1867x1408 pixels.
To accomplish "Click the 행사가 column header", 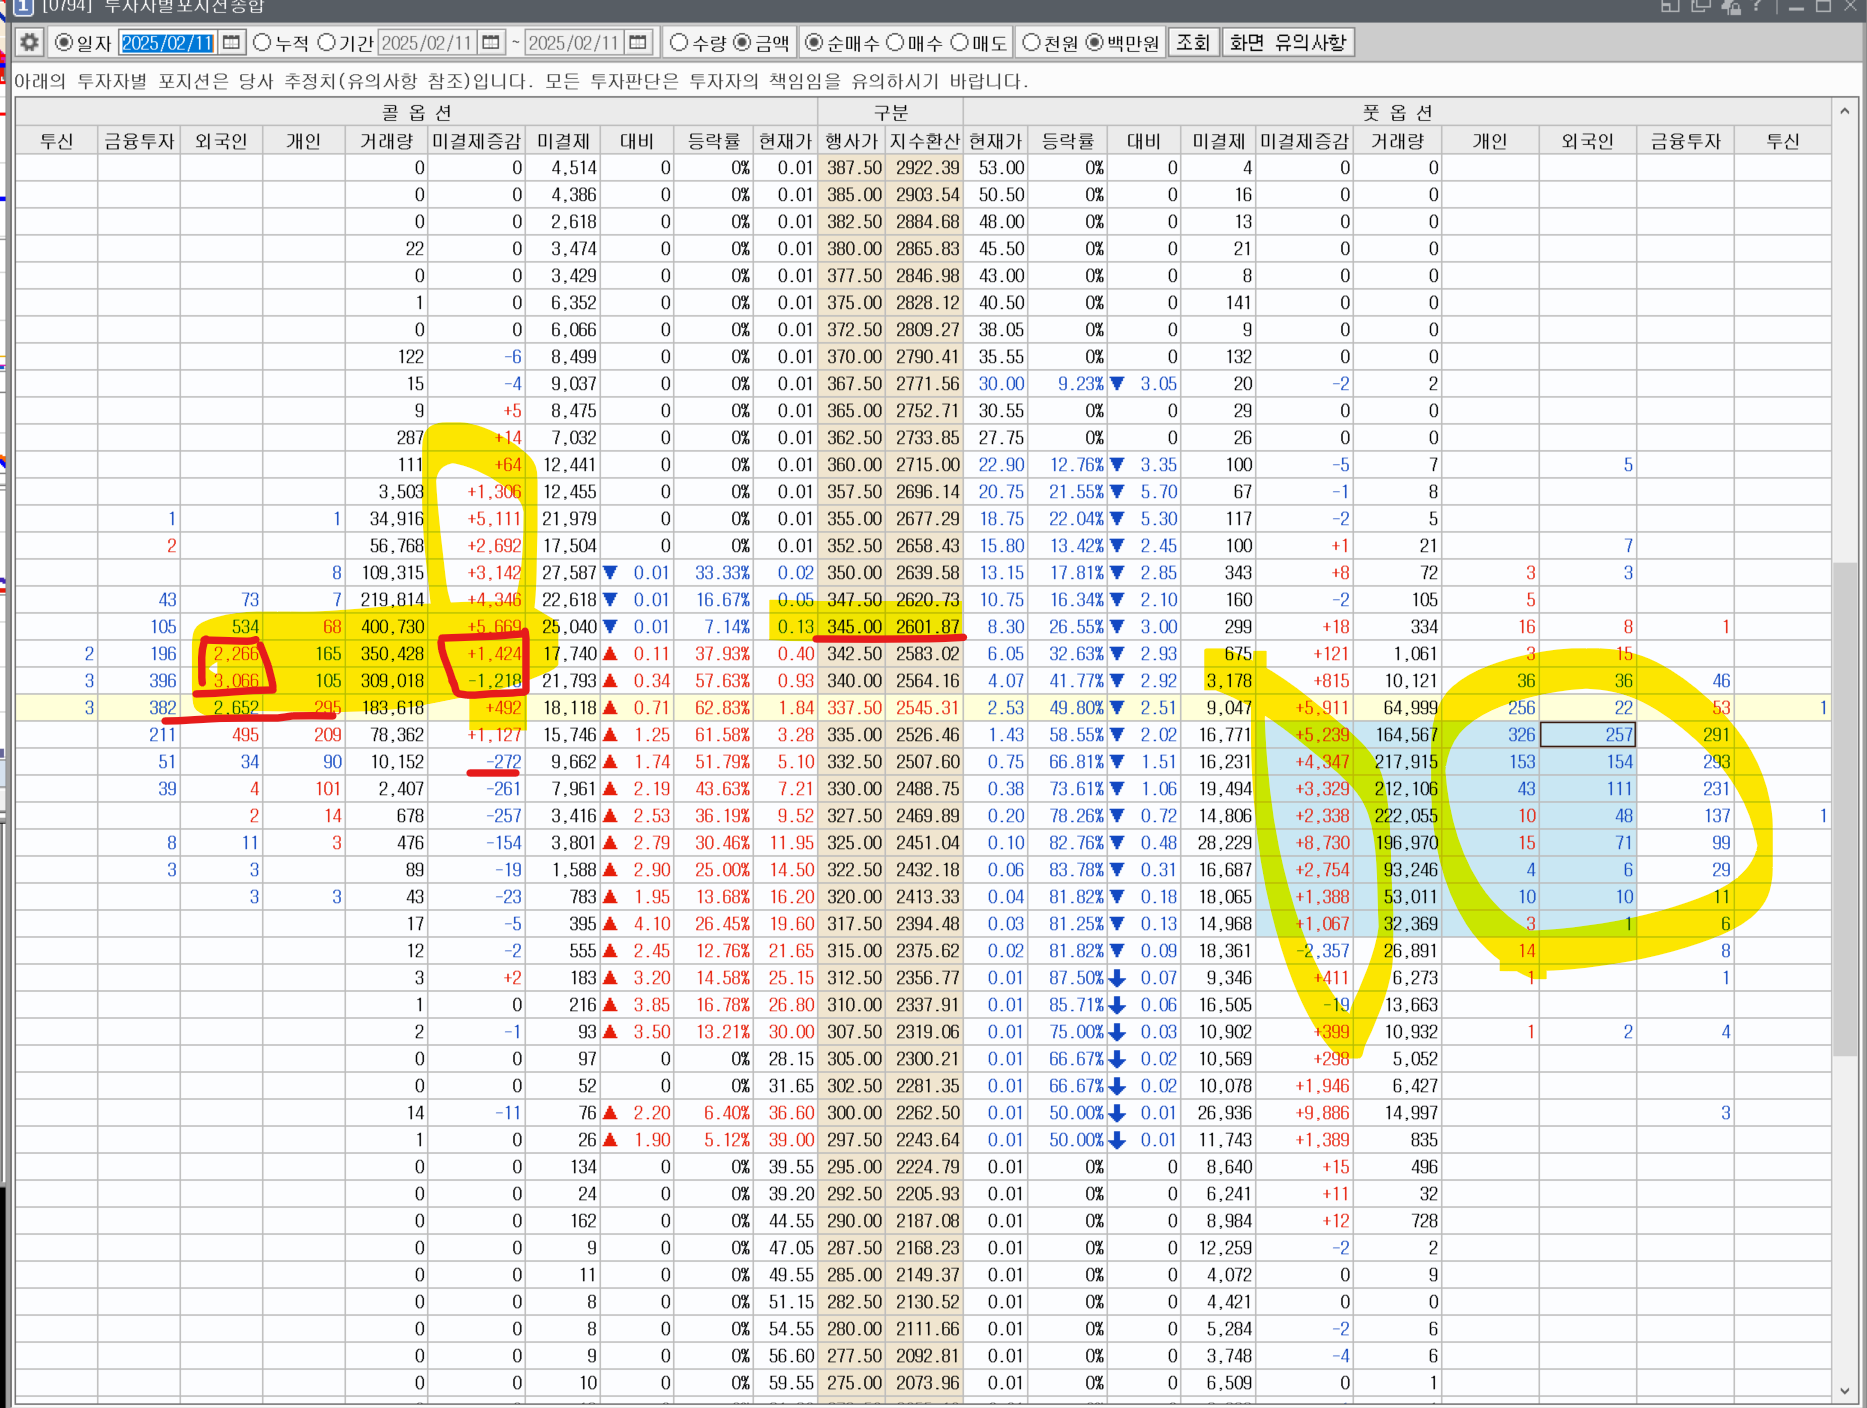I will [x=852, y=141].
